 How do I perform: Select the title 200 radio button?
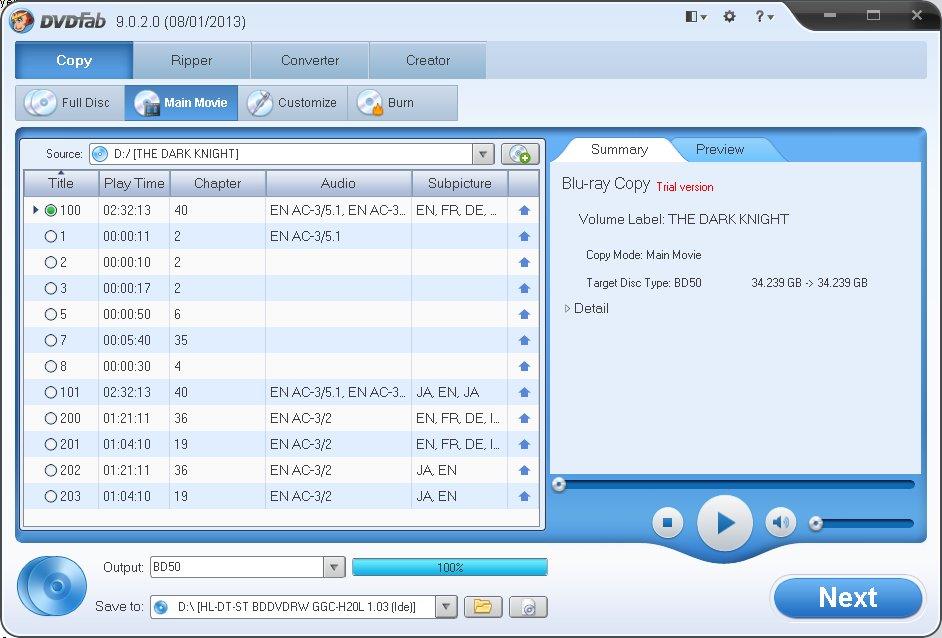pos(51,418)
